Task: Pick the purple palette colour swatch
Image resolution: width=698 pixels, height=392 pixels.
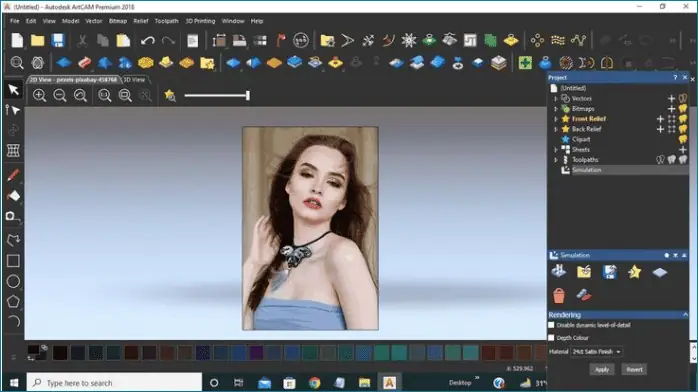Action: point(256,353)
